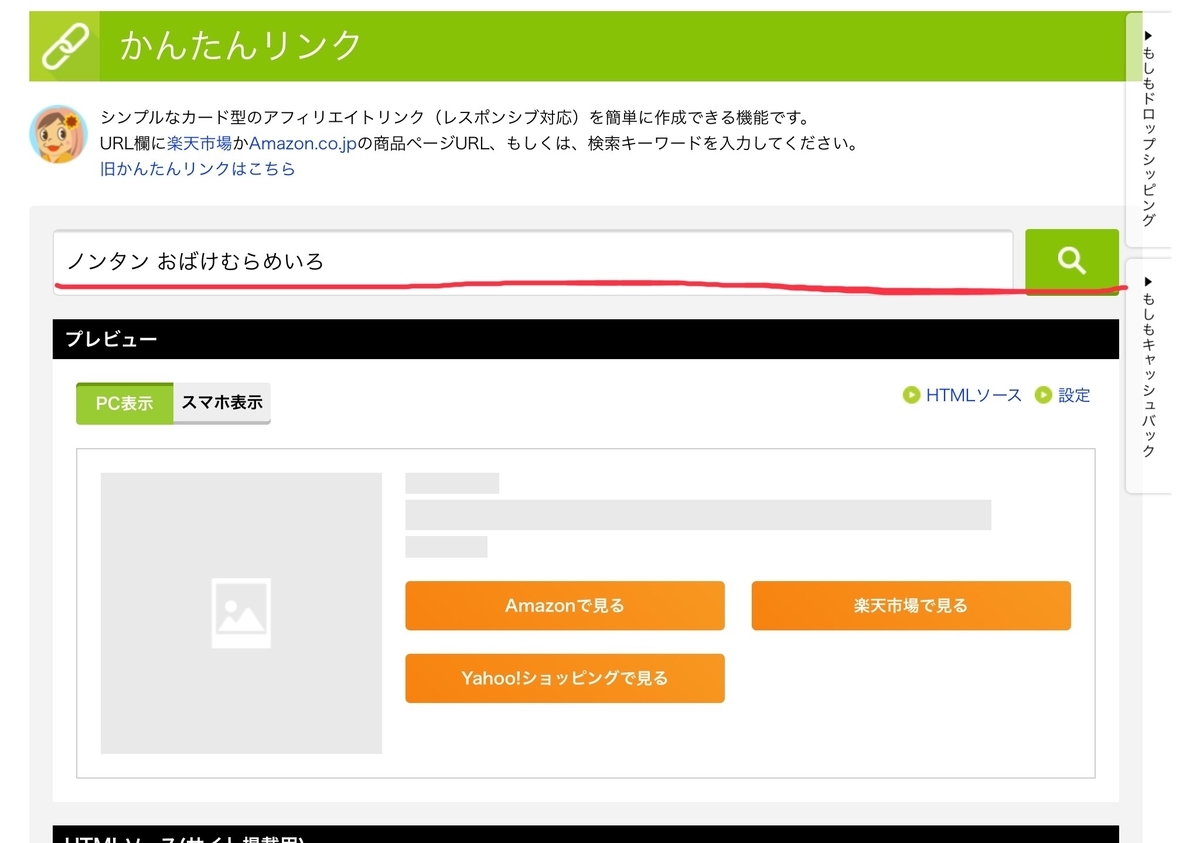Click the placeholder product image
This screenshot has height=843, width=1200.
[241, 613]
